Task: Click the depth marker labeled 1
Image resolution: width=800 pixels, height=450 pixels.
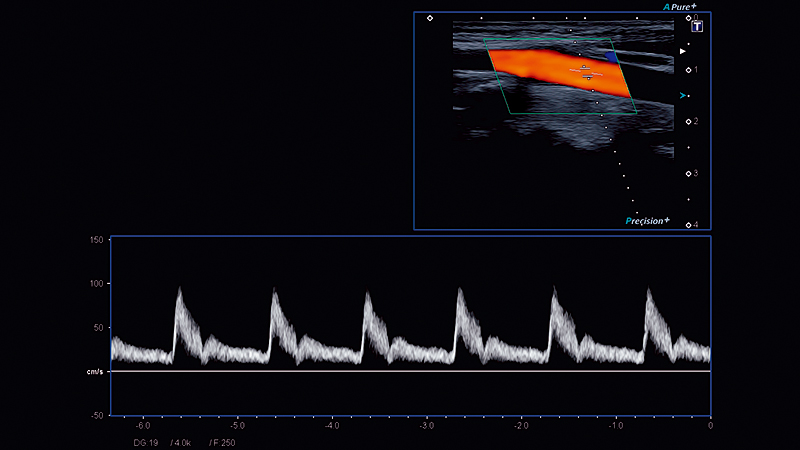Action: click(x=689, y=70)
